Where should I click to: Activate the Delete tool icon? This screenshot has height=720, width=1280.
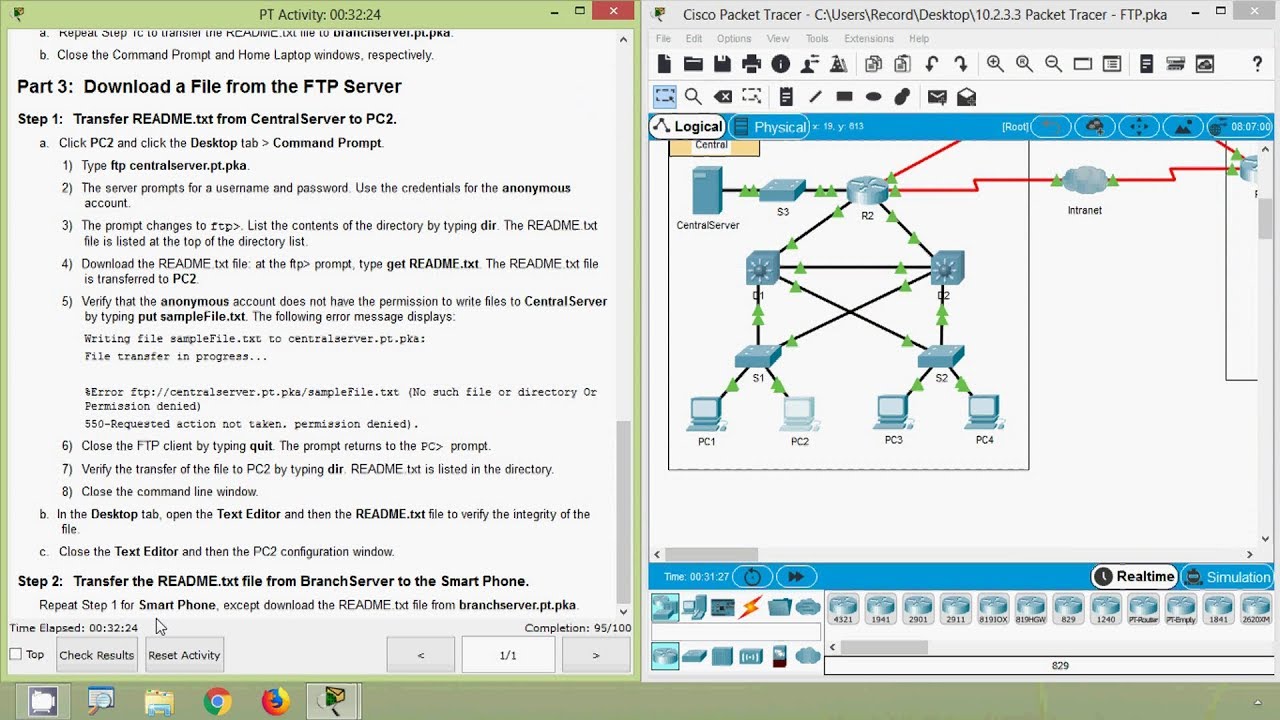click(x=722, y=97)
